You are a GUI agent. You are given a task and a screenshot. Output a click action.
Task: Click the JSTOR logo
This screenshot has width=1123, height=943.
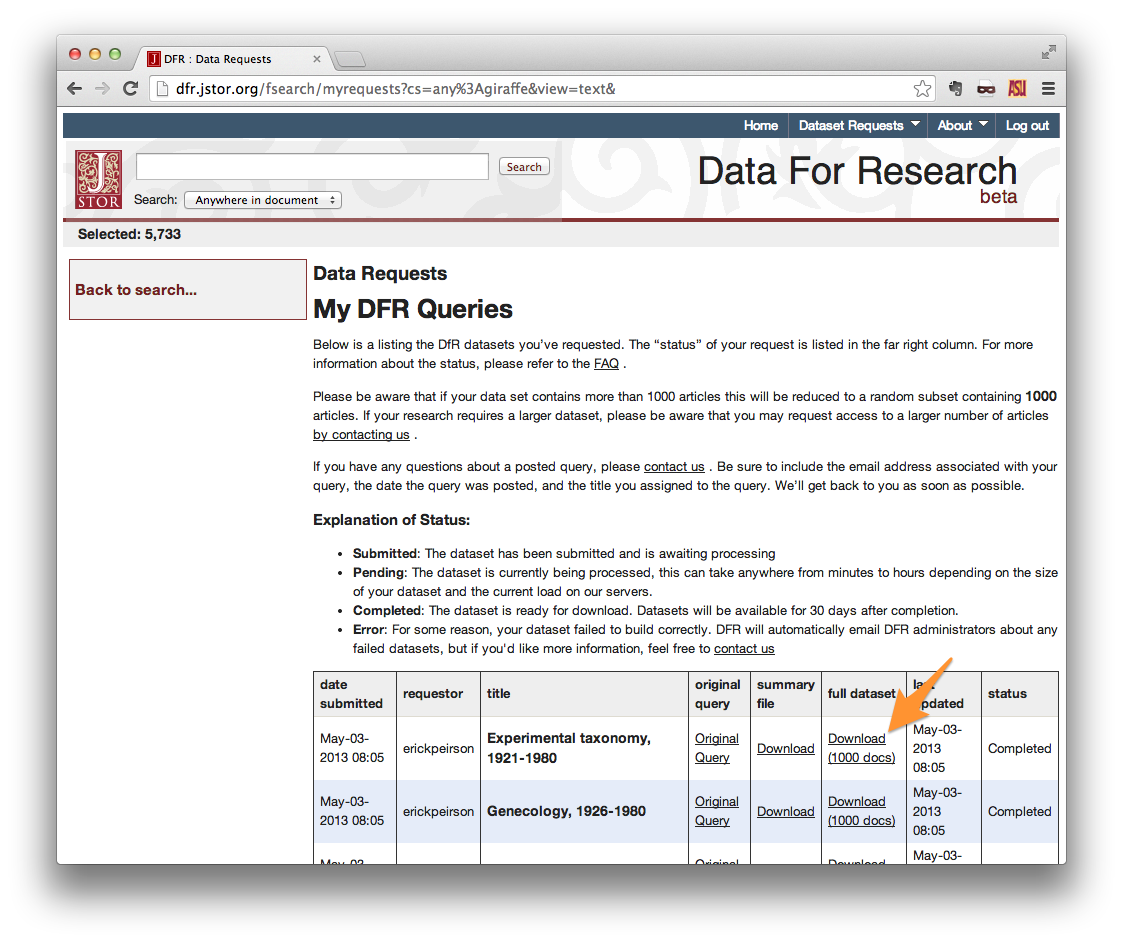click(98, 179)
